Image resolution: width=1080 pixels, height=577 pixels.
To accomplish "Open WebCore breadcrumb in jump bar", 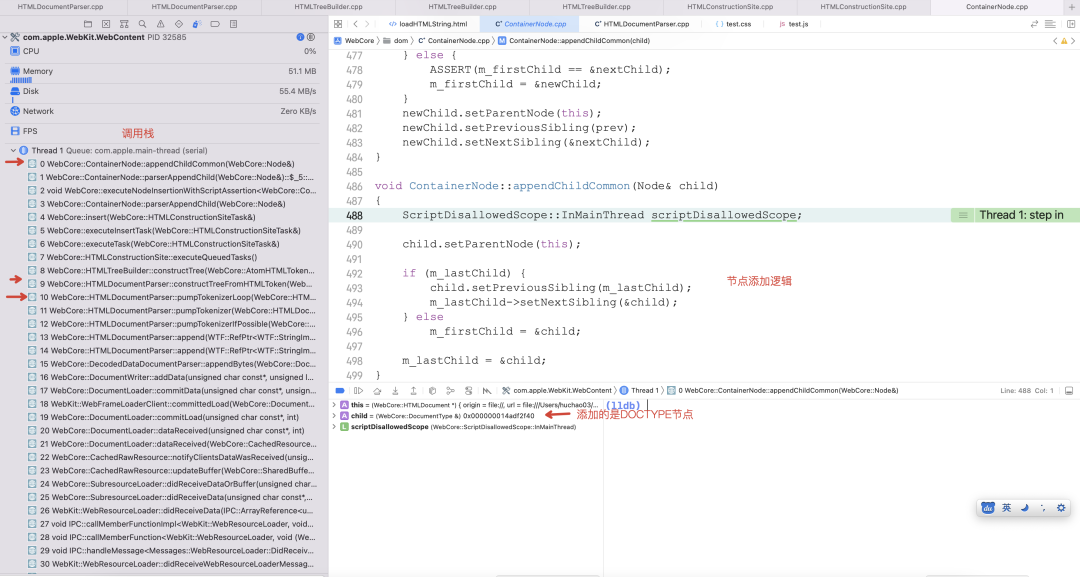I will 354,41.
